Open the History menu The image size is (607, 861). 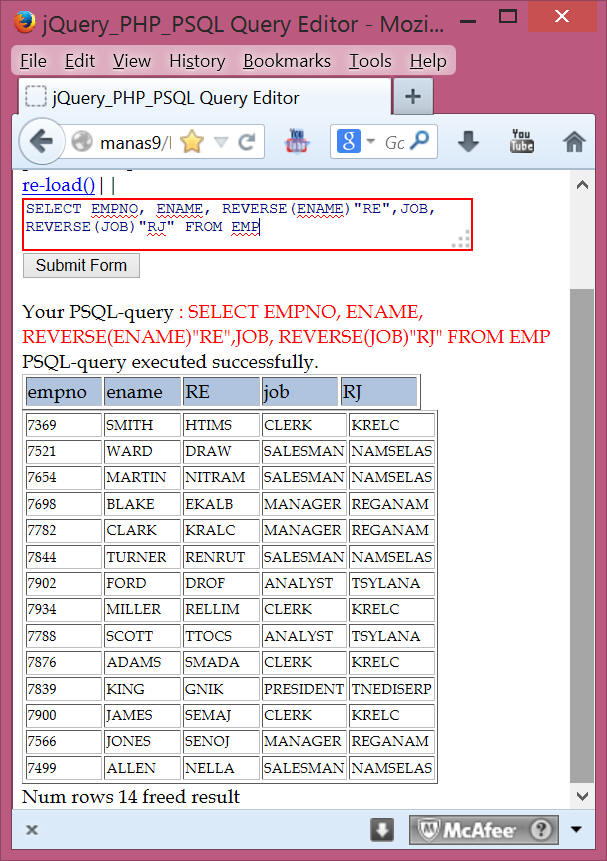click(x=197, y=61)
